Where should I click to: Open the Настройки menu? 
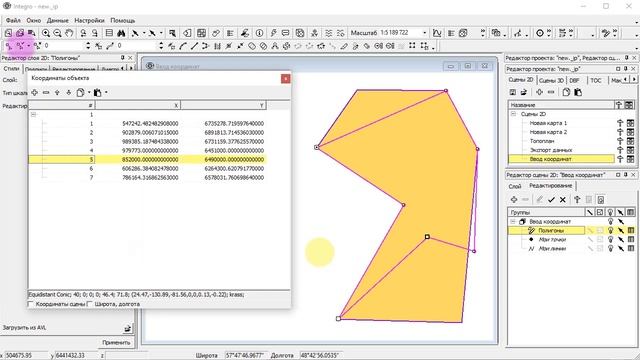(89, 20)
